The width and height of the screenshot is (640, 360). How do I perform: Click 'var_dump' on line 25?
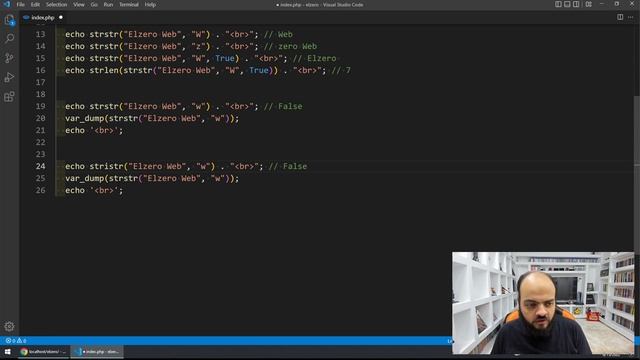click(x=84, y=178)
